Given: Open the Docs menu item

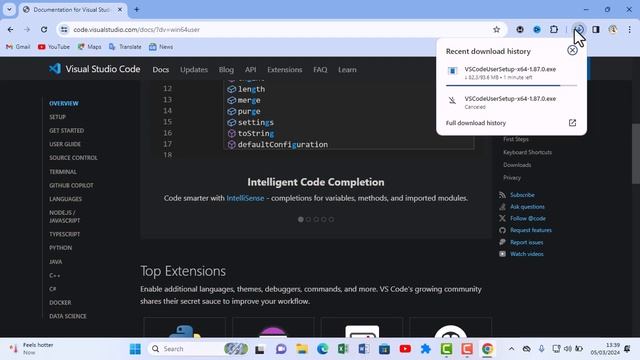Looking at the screenshot, I should (160, 70).
